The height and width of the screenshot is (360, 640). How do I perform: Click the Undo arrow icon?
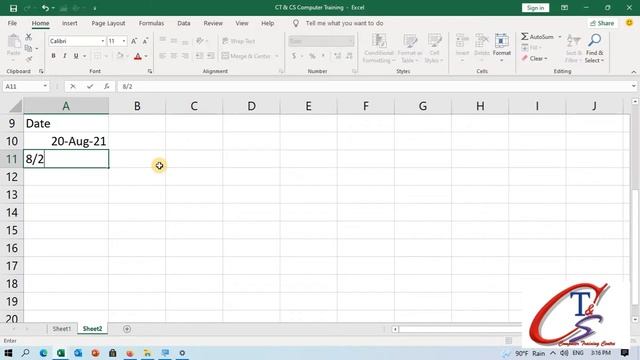tap(45, 8)
